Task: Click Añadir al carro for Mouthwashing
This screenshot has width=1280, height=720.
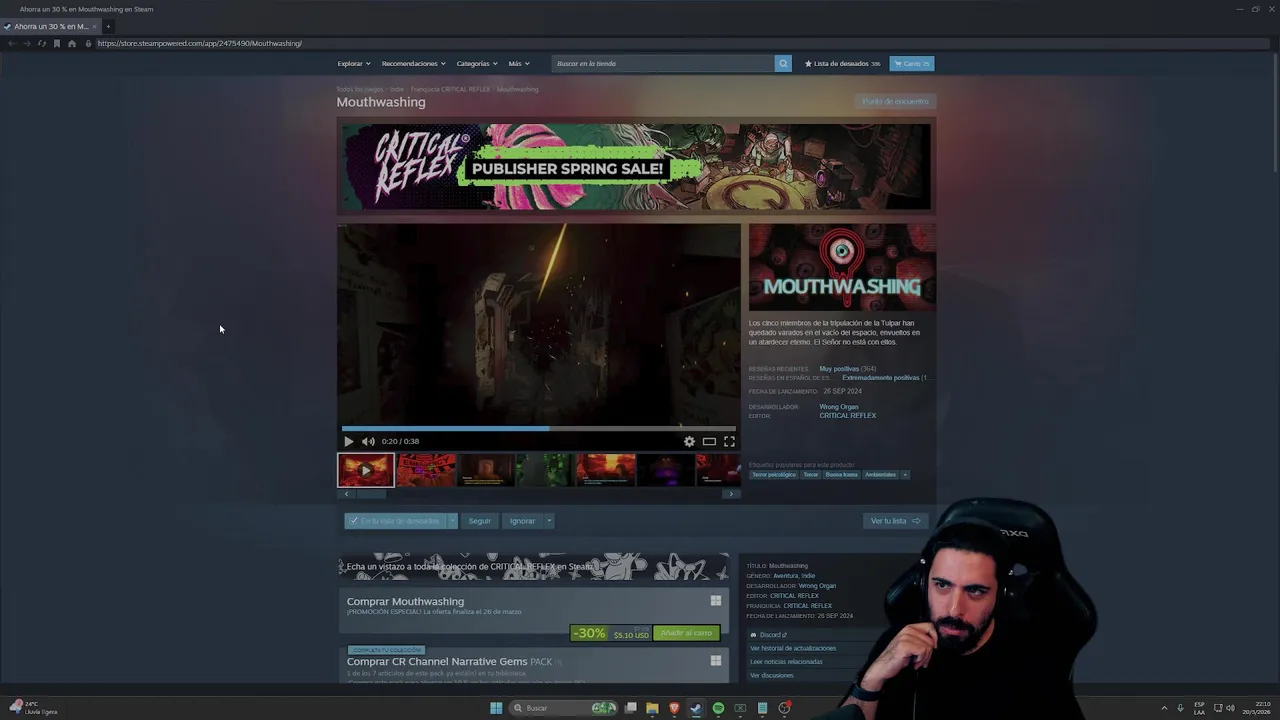Action: point(686,633)
